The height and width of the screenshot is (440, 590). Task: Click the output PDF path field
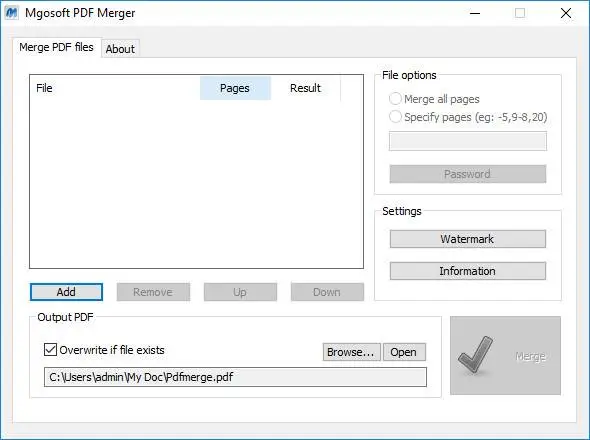coord(235,377)
